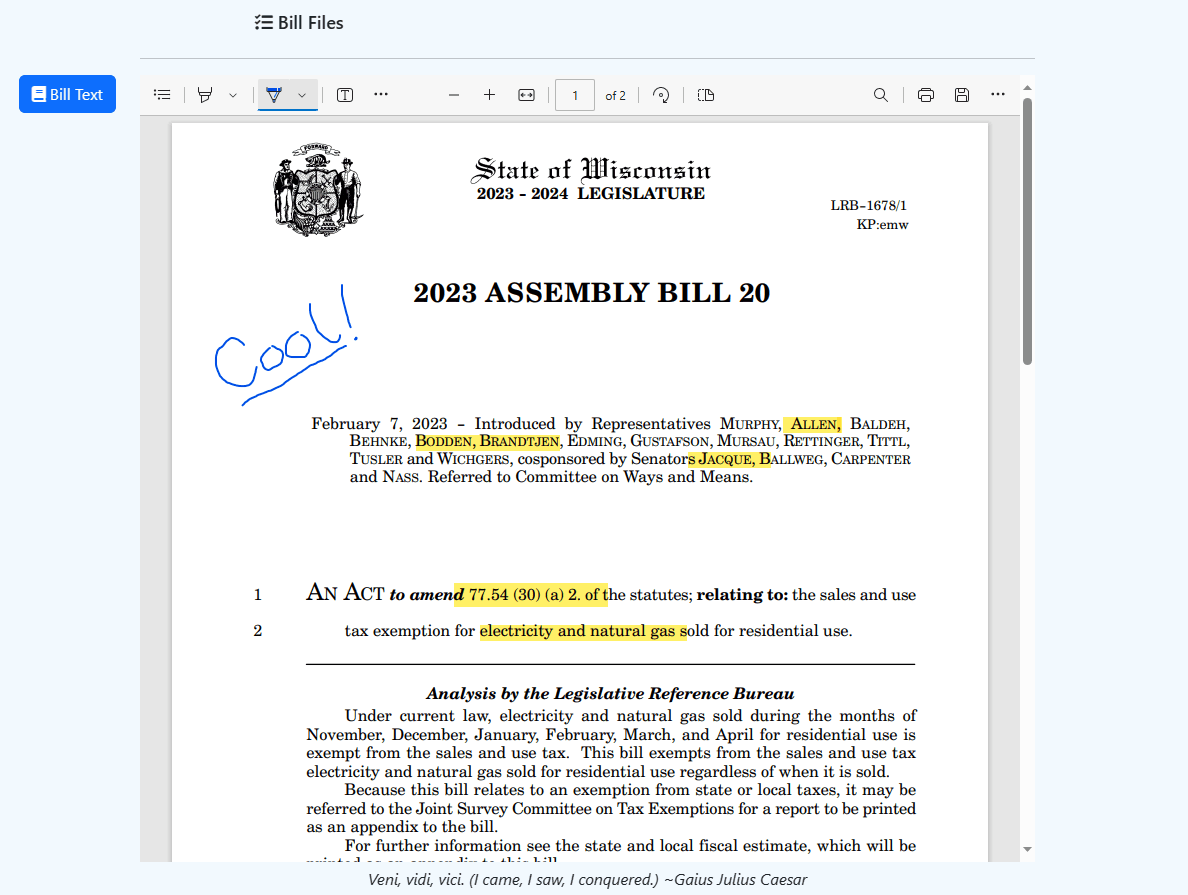Open the table of contents panel
The width and height of the screenshot is (1188, 895).
pyautogui.click(x=162, y=95)
